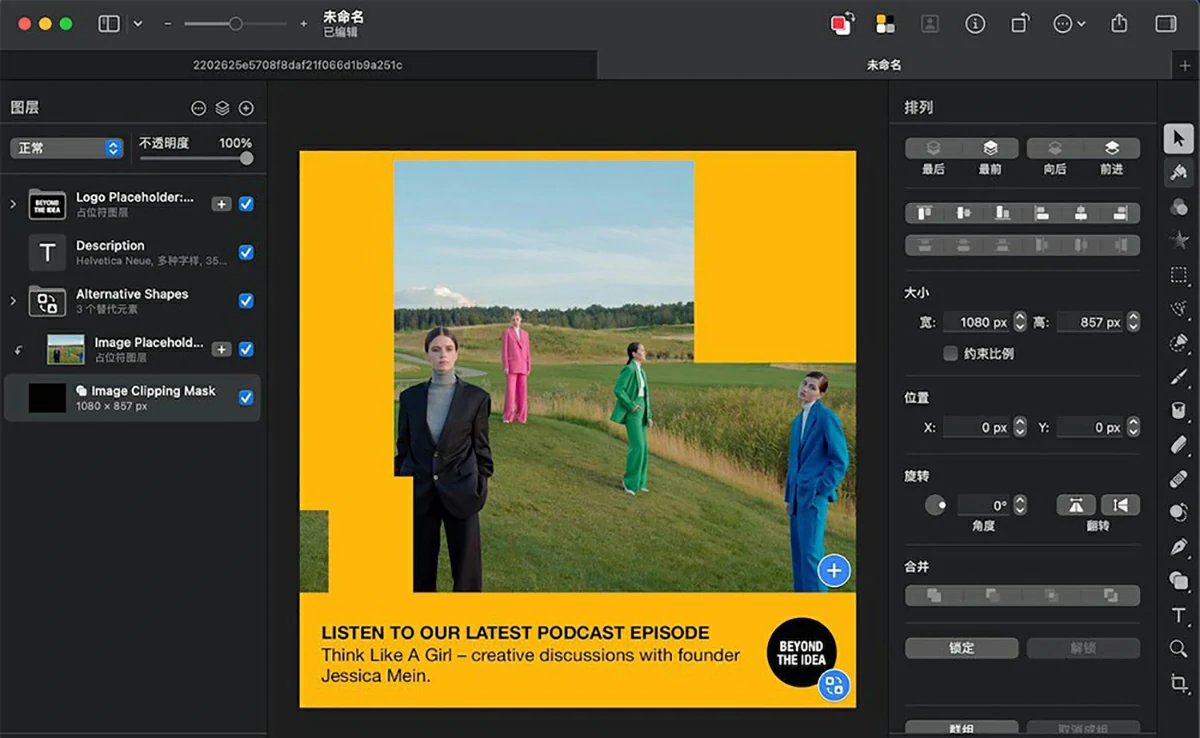
Task: Open the color palette toolbar icon
Action: [885, 23]
